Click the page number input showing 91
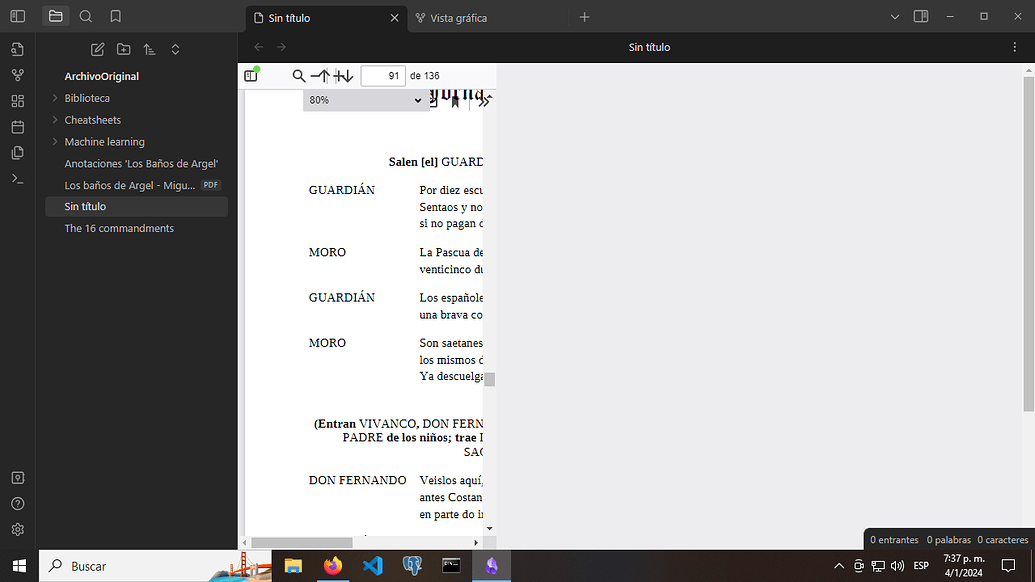This screenshot has height=582, width=1035. (383, 75)
